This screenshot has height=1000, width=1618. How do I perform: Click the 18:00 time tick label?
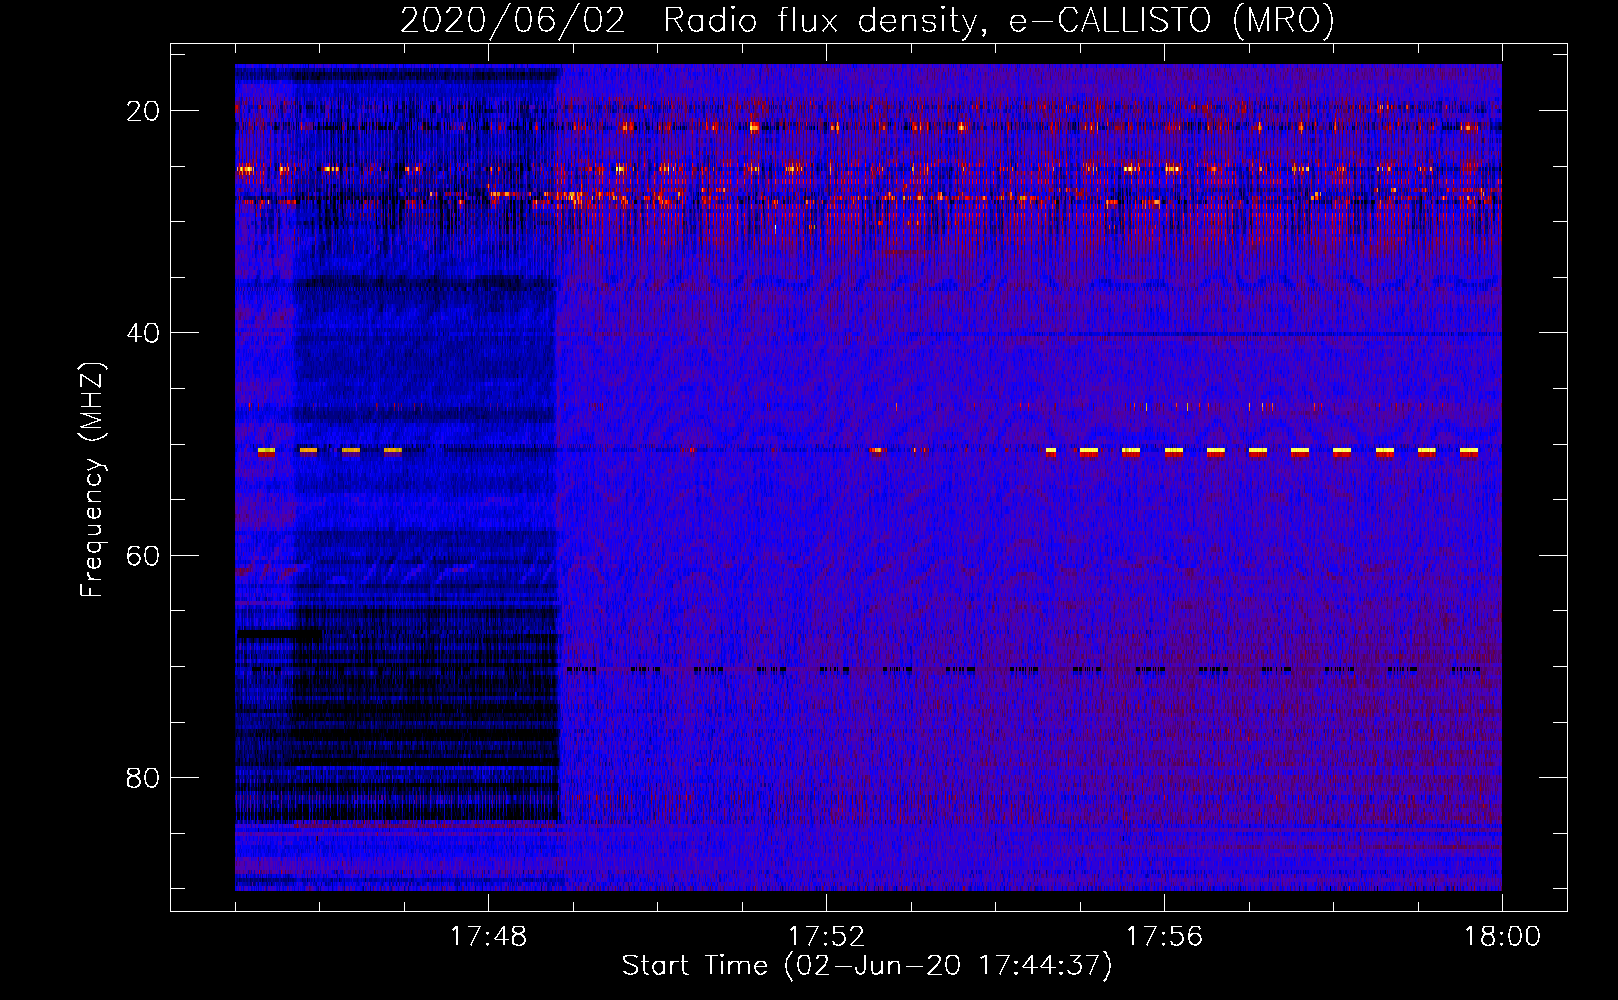[1502, 937]
